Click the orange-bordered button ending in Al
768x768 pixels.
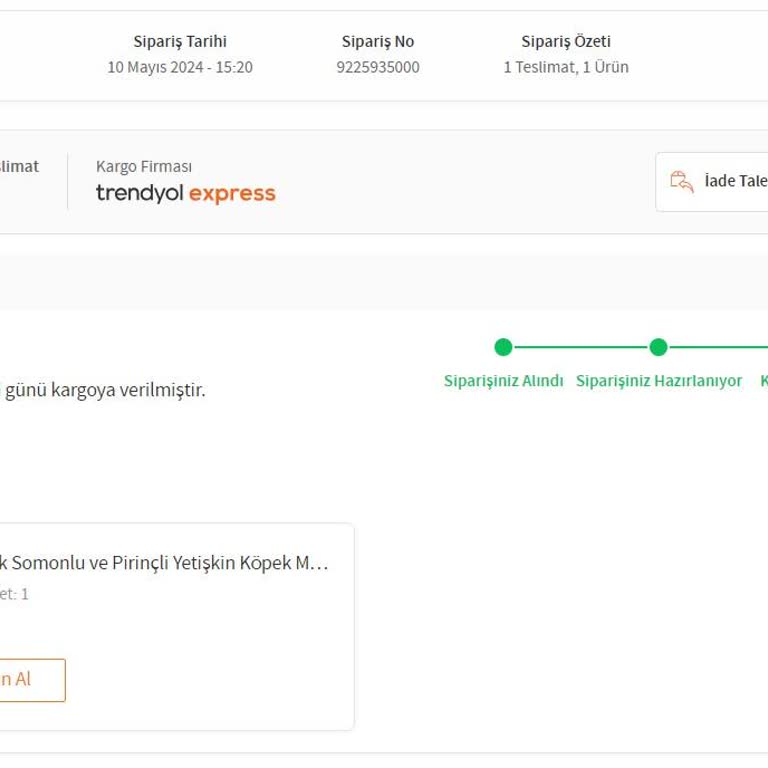point(32,680)
